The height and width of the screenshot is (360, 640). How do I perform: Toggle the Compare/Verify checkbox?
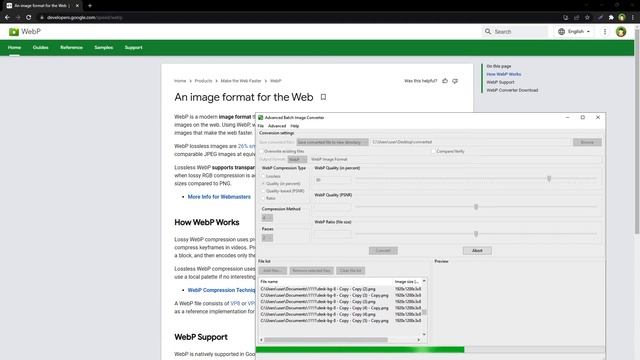(x=434, y=151)
